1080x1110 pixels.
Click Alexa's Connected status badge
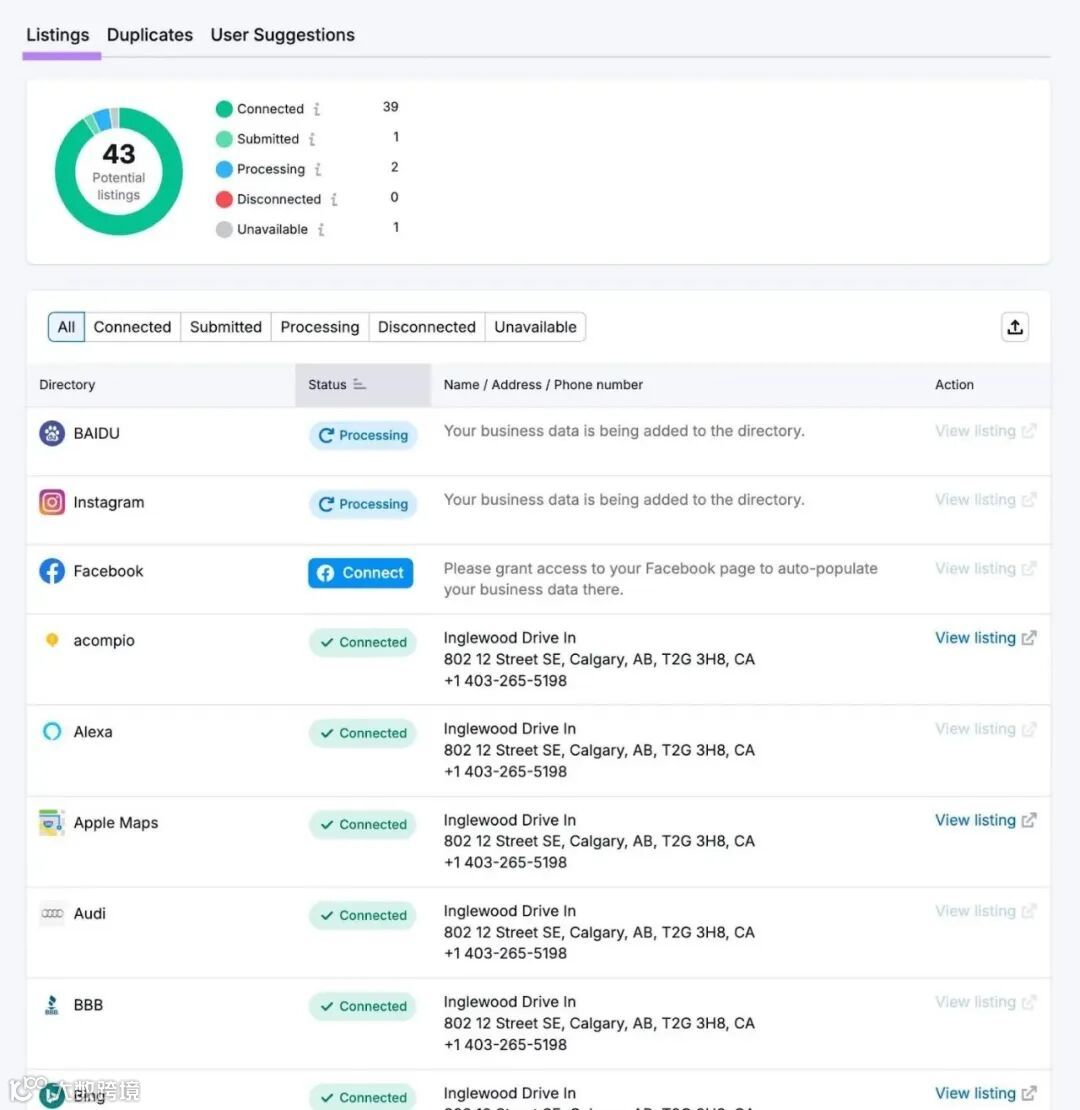(363, 733)
